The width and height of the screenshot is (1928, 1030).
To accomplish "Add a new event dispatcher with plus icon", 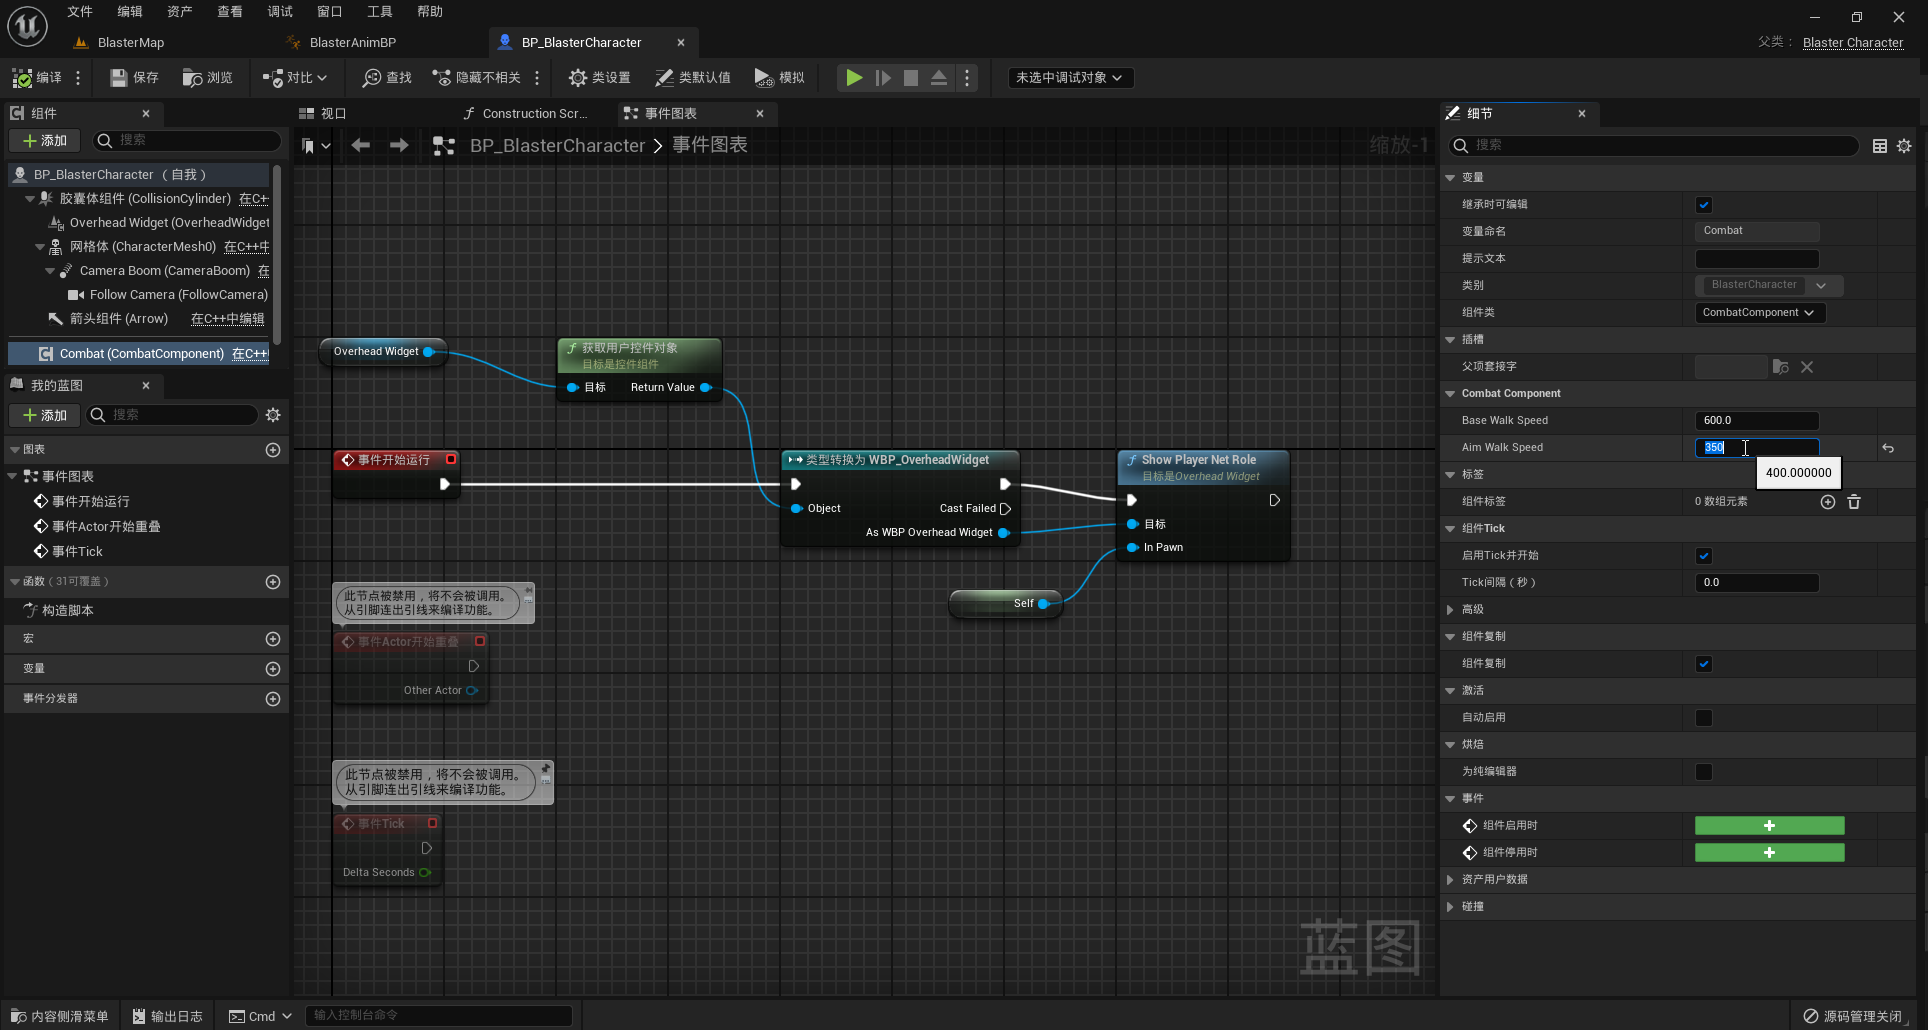I will coord(273,699).
